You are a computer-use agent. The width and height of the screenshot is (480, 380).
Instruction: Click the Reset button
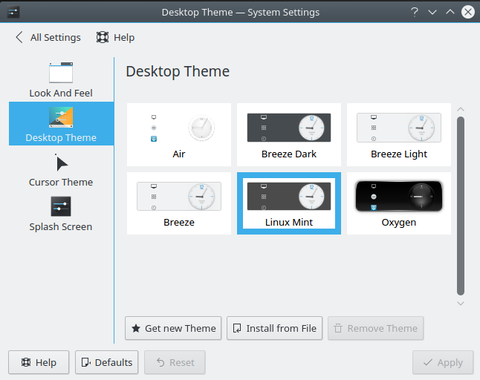click(x=175, y=362)
